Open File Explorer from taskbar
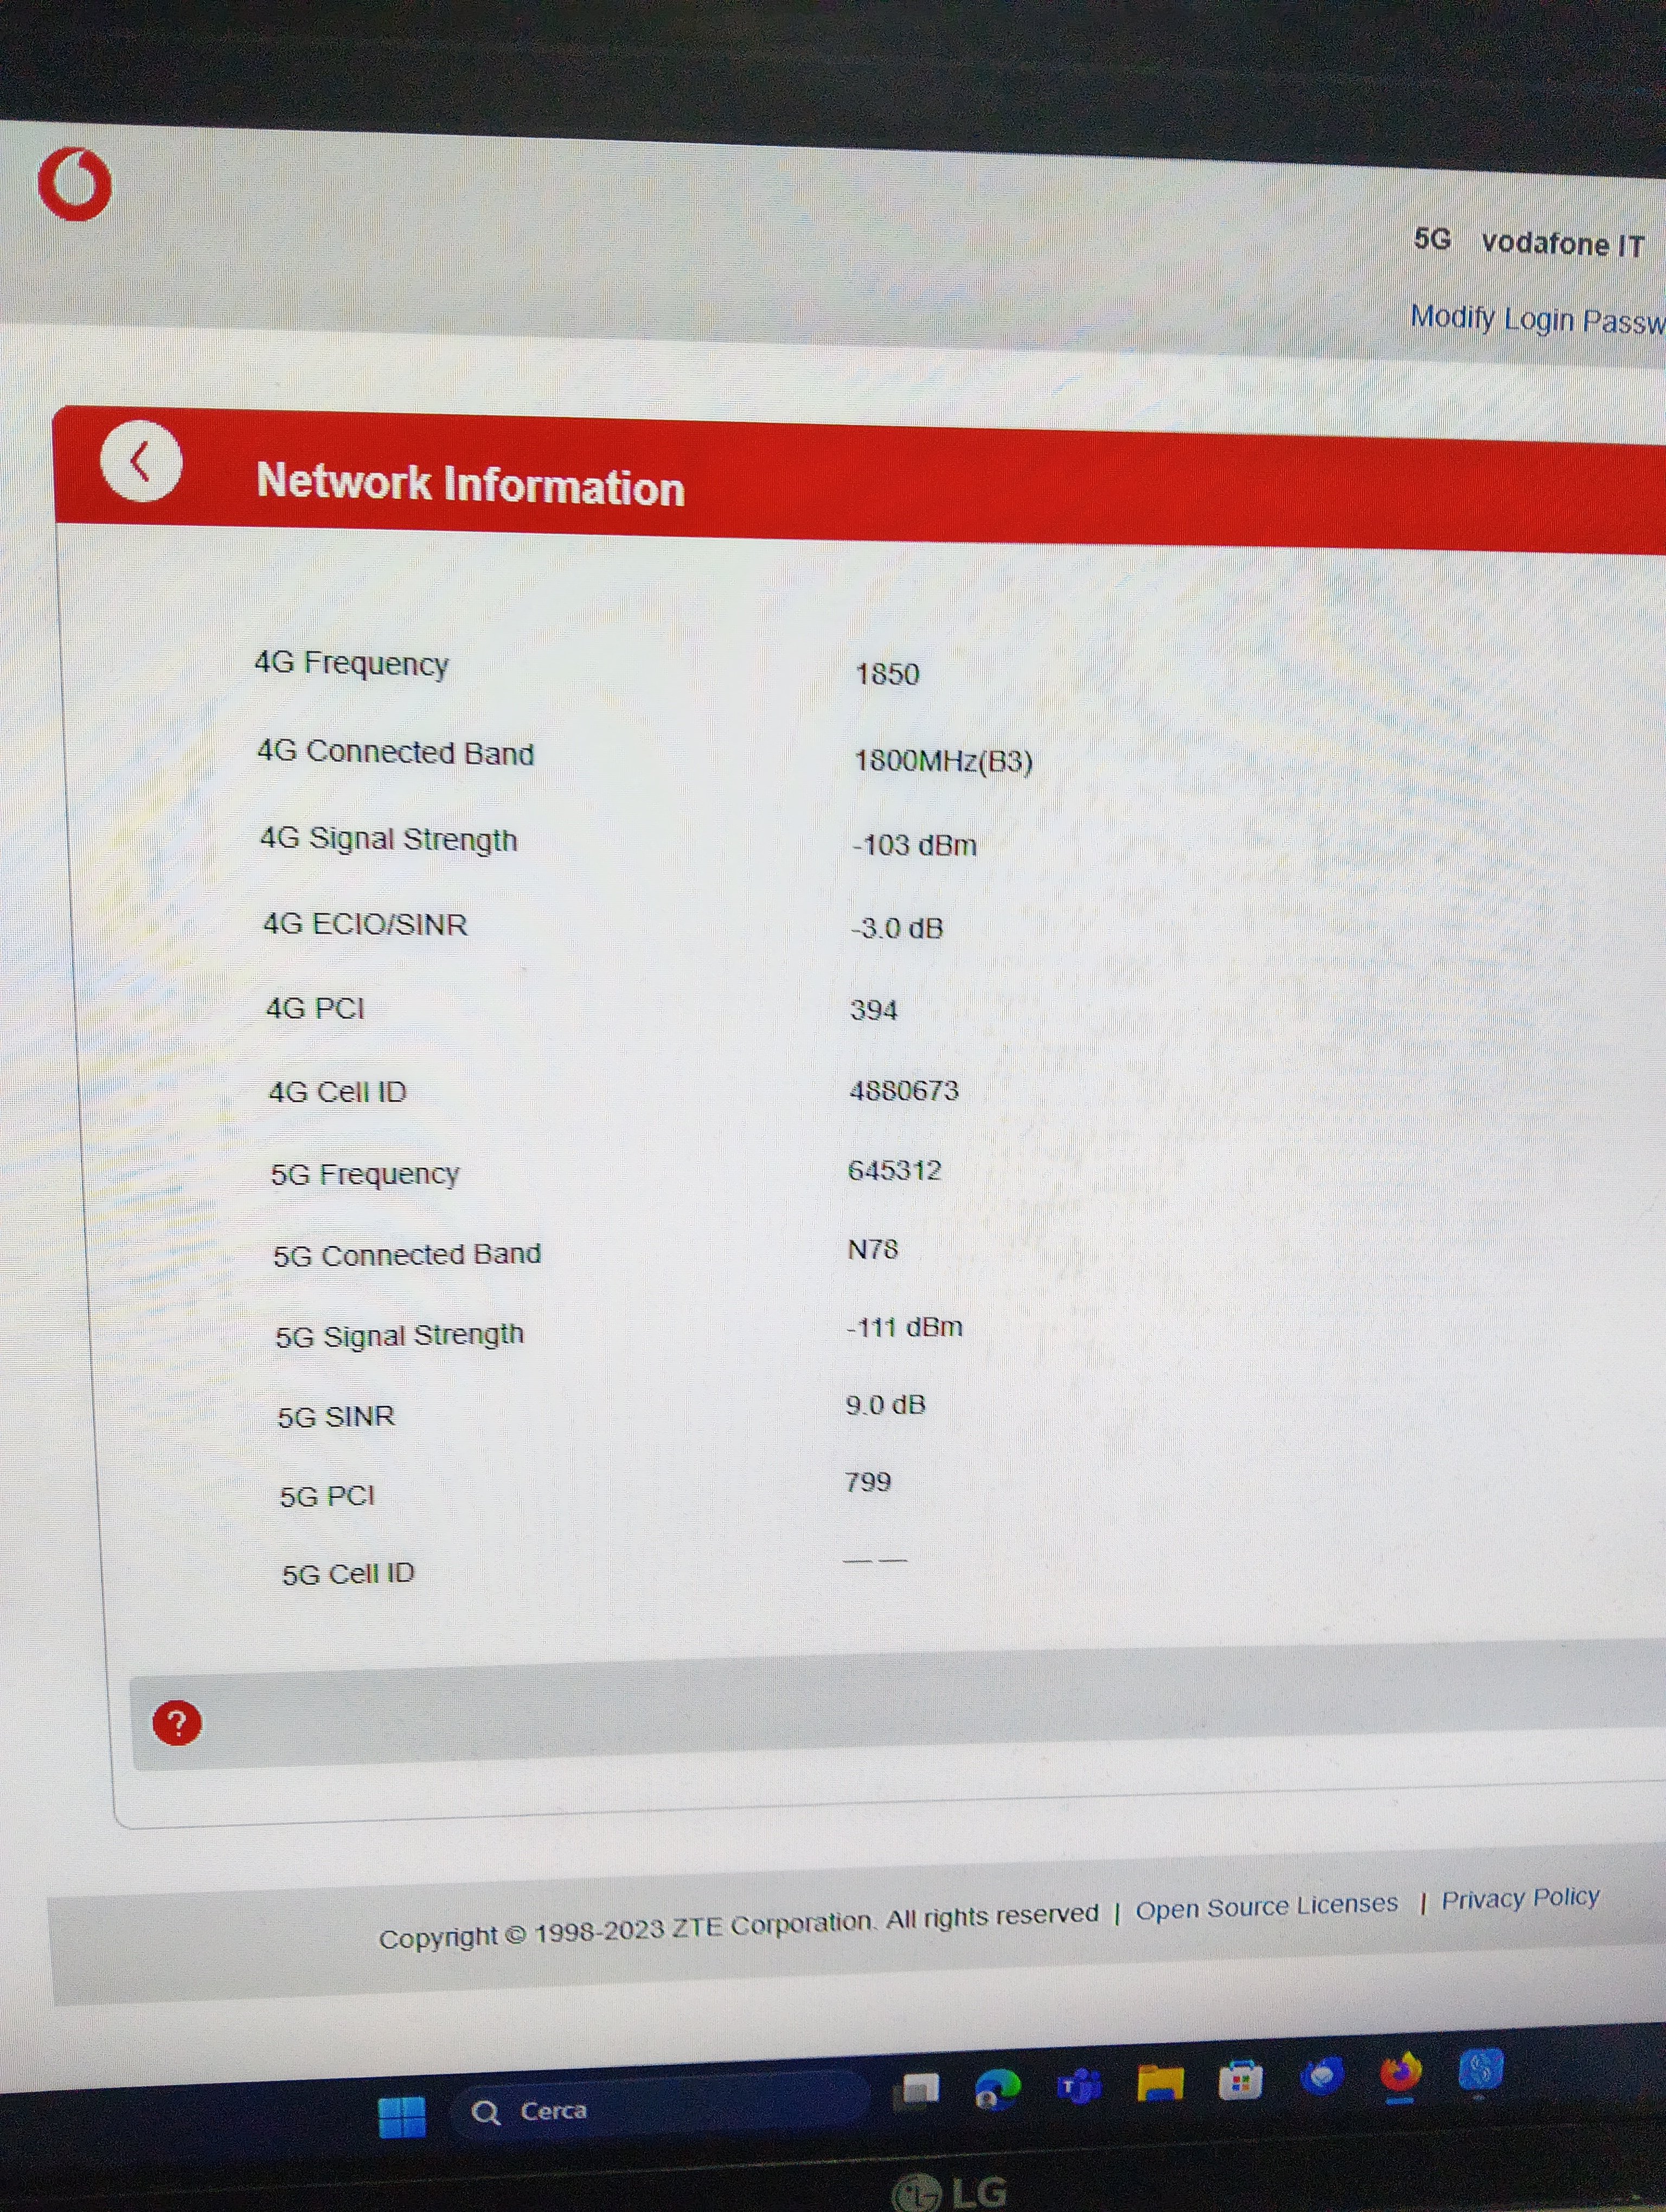This screenshot has width=1666, height=2212. click(x=1160, y=2084)
